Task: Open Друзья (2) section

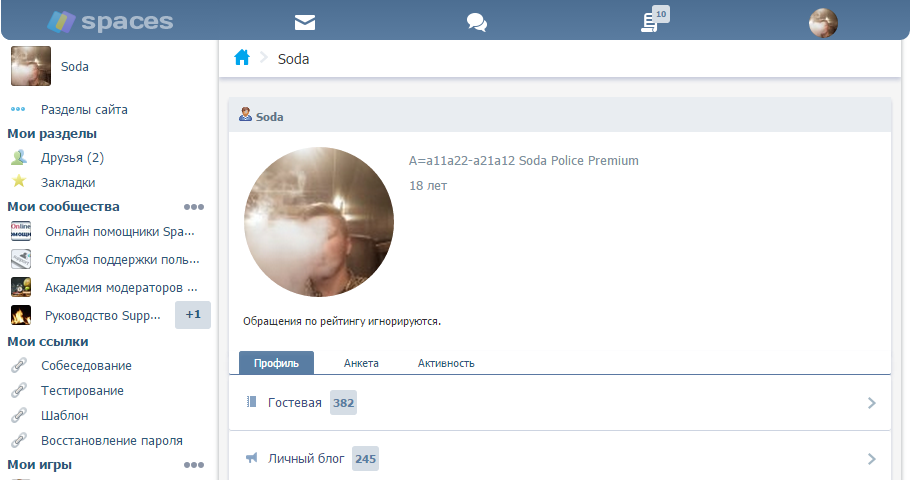Action: [72, 158]
